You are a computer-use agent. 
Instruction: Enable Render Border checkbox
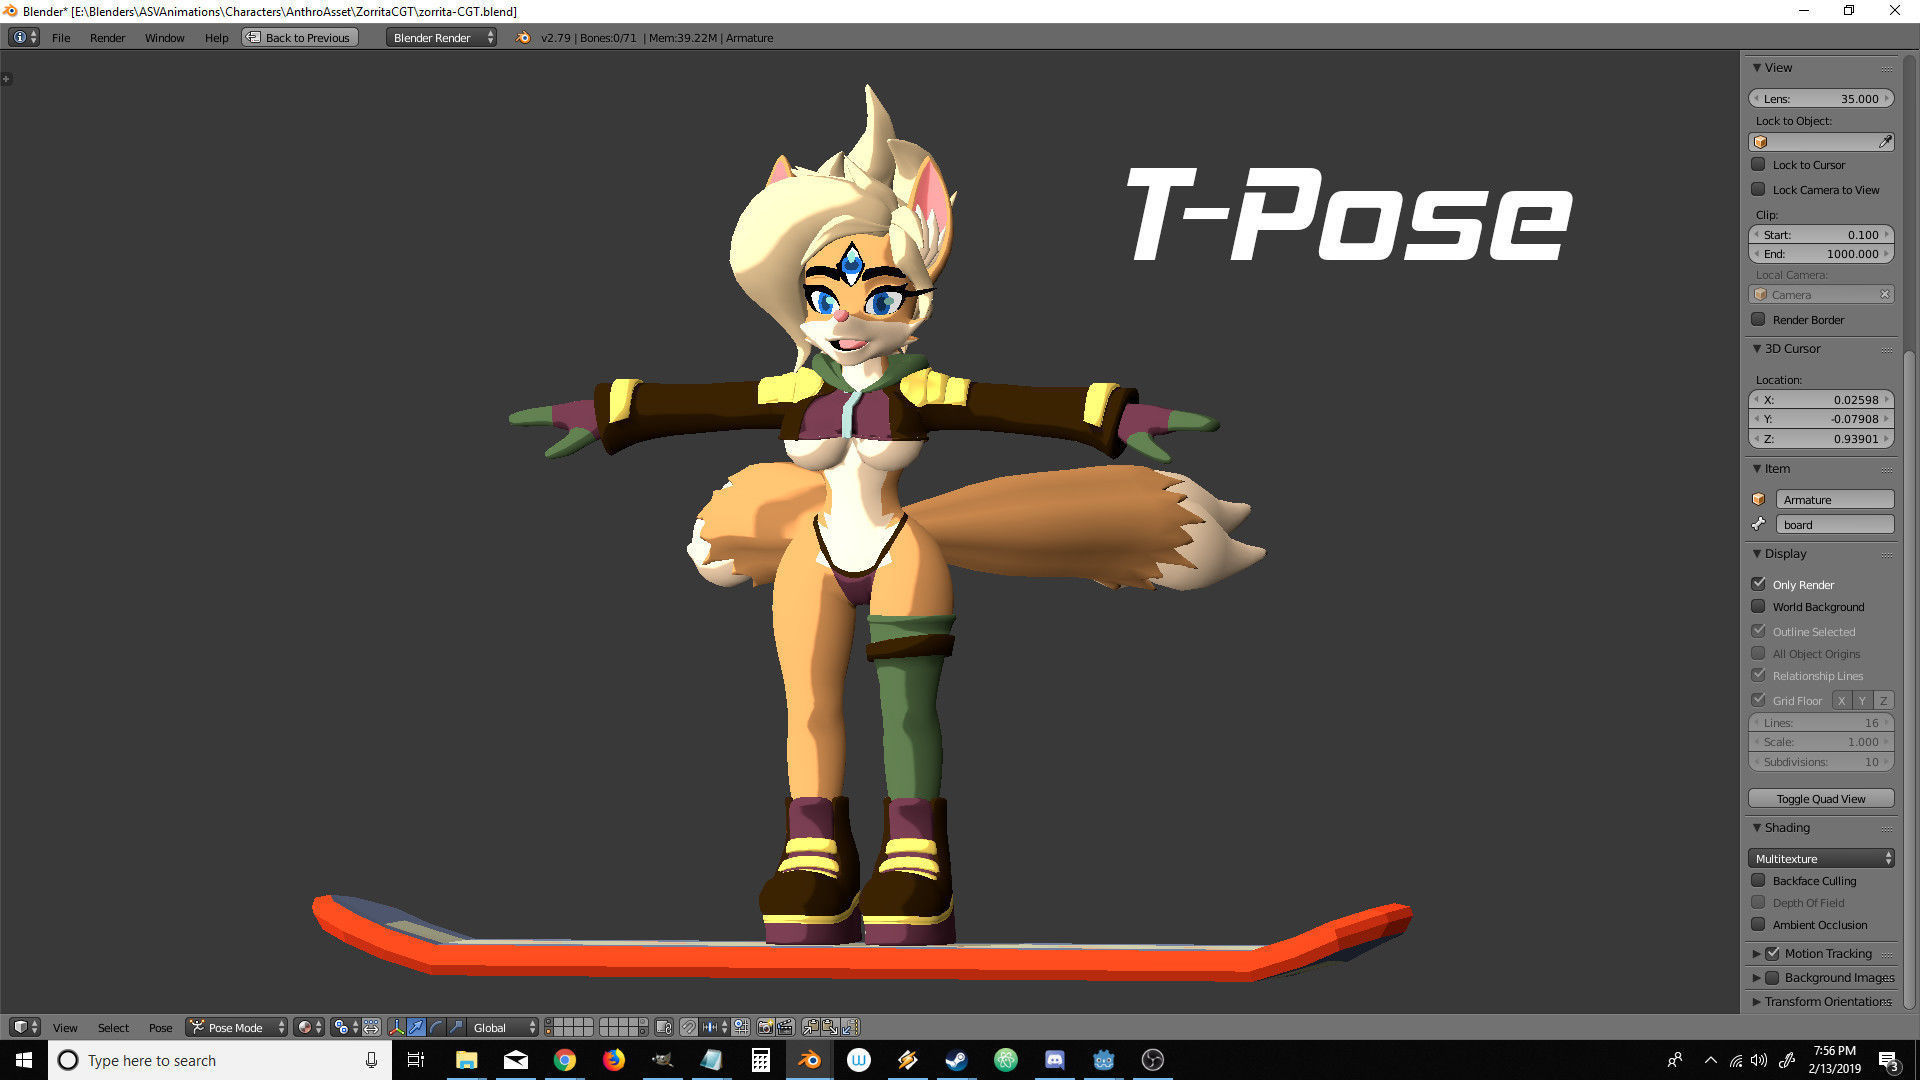point(1758,319)
